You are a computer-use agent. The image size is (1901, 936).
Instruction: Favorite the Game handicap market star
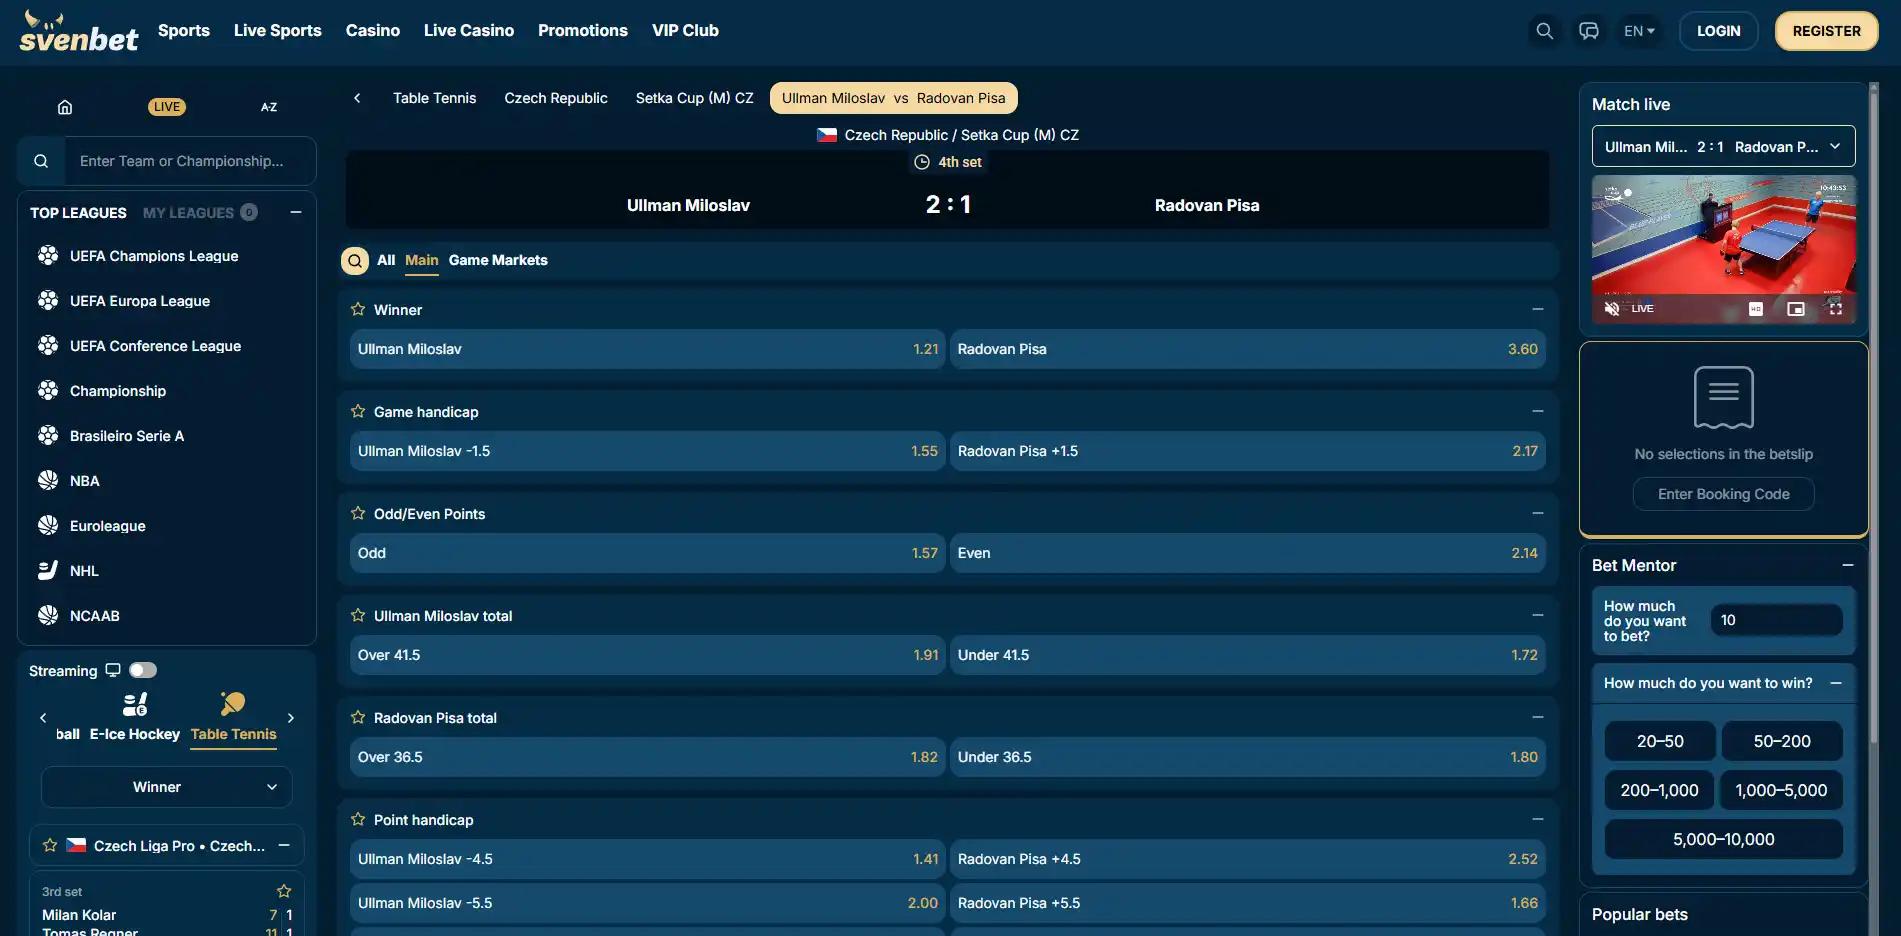[358, 412]
